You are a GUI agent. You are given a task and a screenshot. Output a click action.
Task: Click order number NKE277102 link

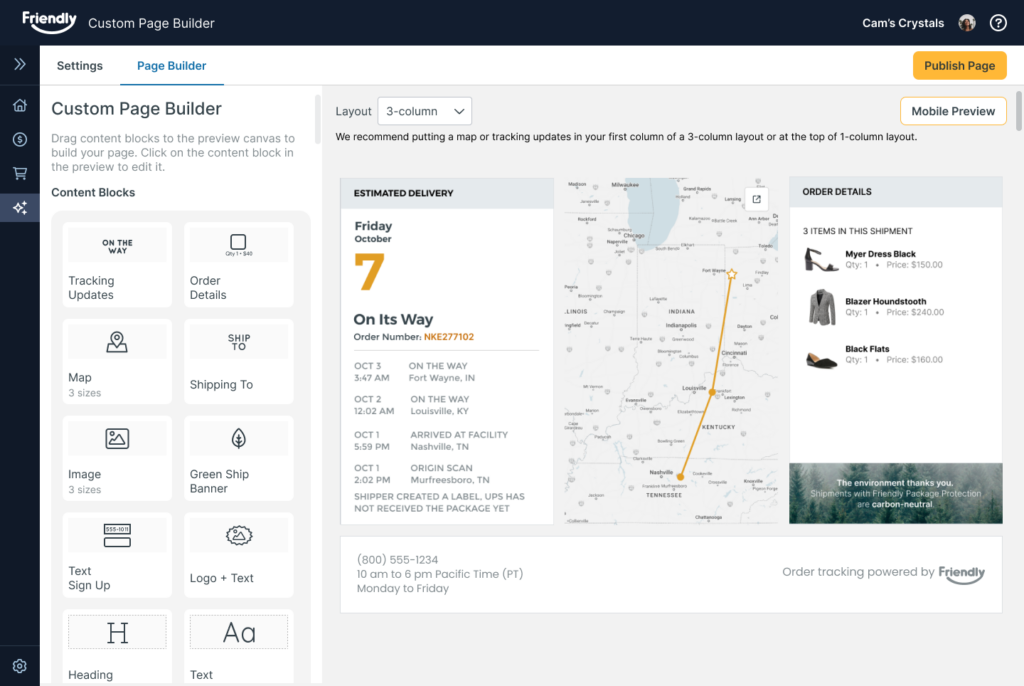(447, 337)
